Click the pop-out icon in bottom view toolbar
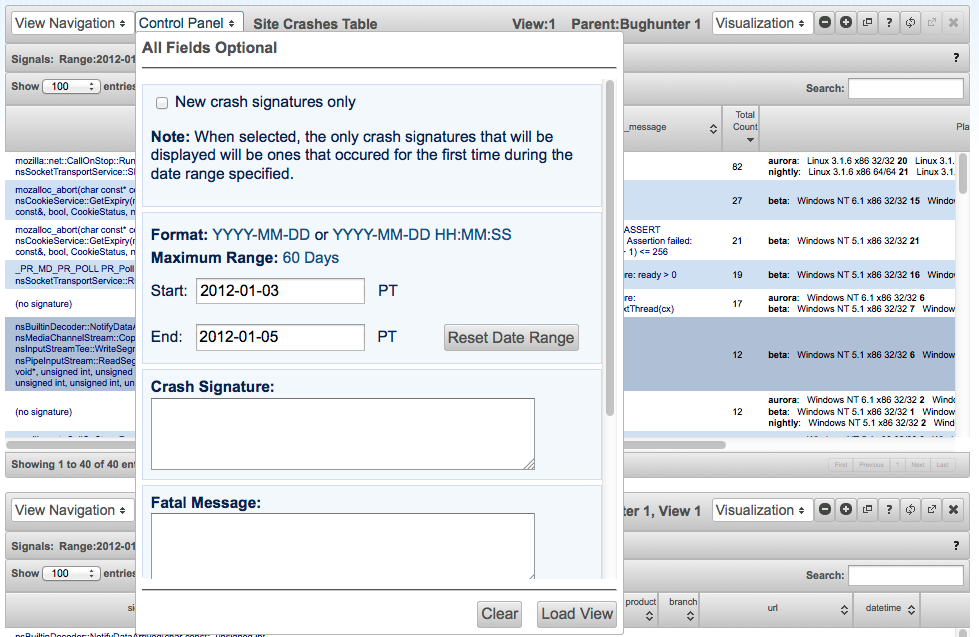This screenshot has height=637, width=979. point(932,510)
